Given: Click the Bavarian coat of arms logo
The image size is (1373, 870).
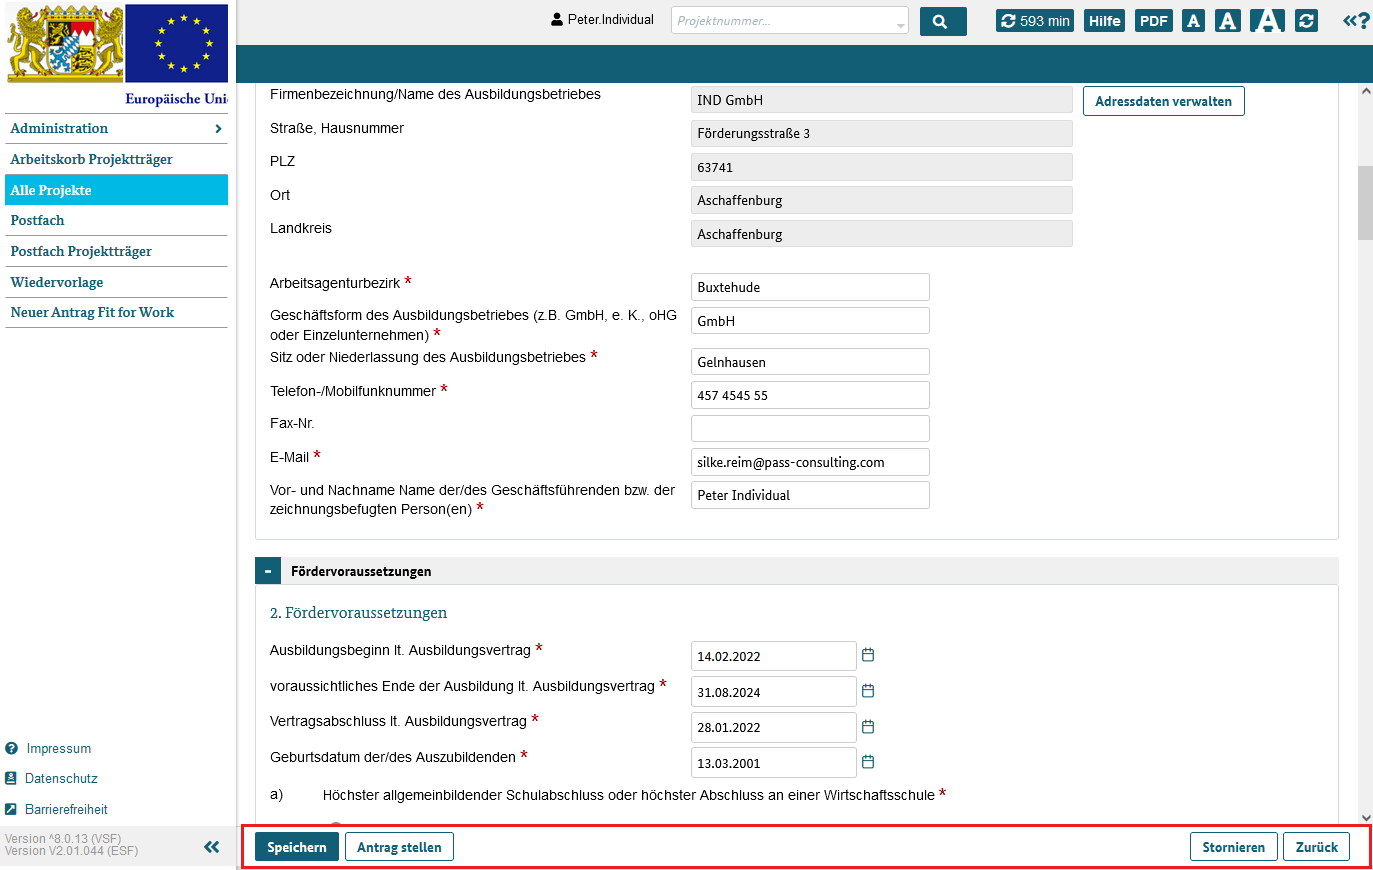Looking at the screenshot, I should point(66,43).
